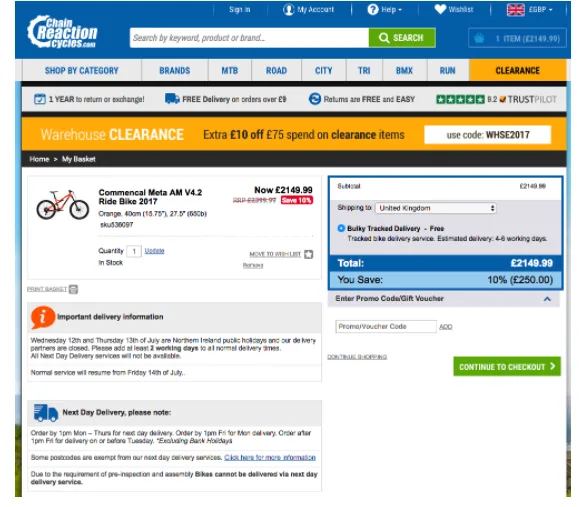
Task: Open basket via the basket icon
Action: [479, 38]
